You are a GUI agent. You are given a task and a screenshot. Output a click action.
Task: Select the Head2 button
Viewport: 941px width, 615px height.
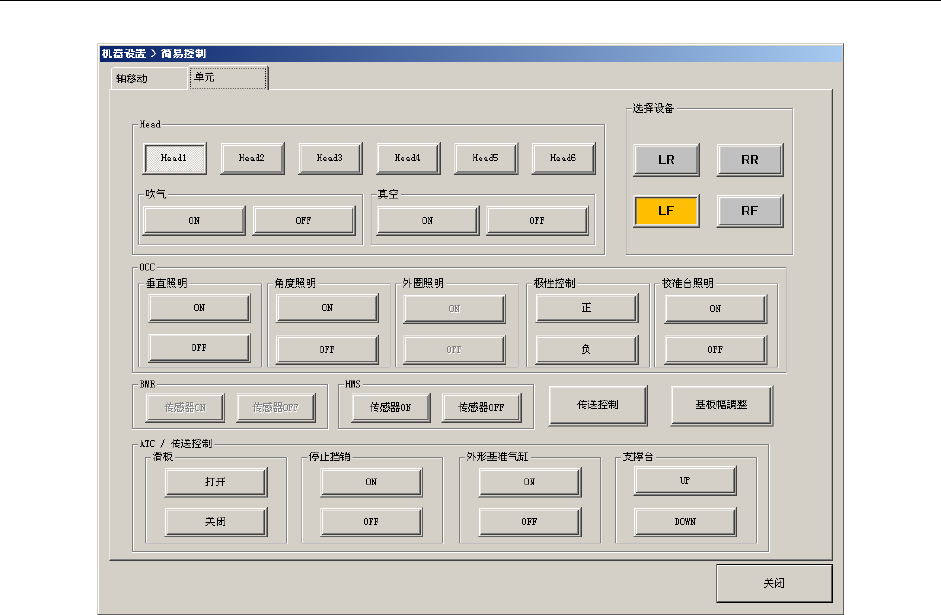[x=252, y=158]
